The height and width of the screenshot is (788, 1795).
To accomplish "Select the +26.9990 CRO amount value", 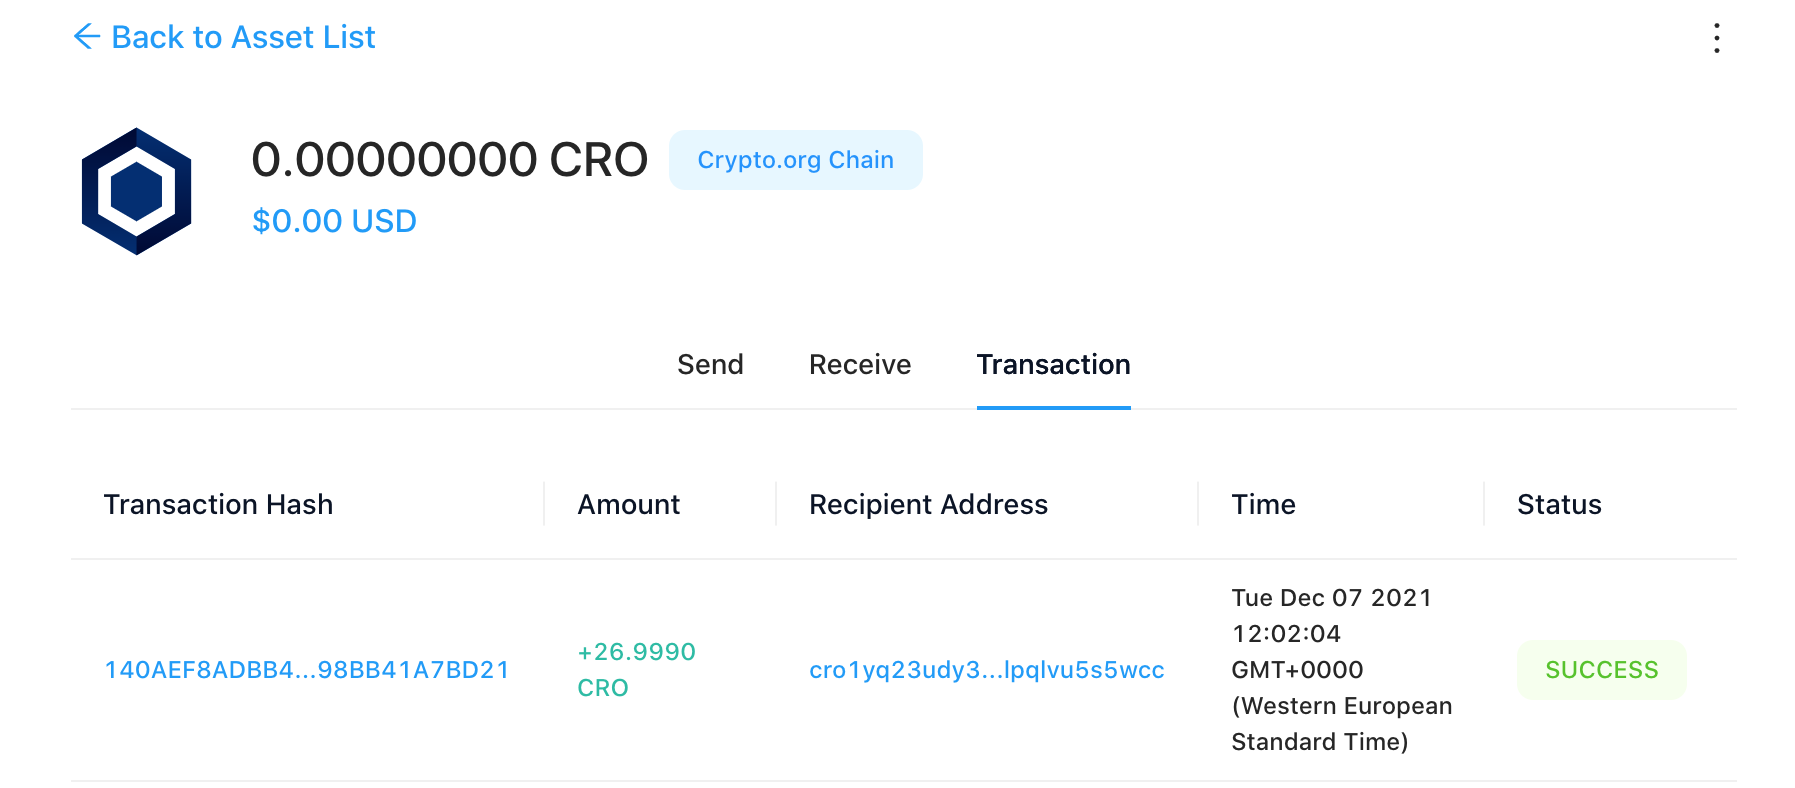I will click(636, 670).
